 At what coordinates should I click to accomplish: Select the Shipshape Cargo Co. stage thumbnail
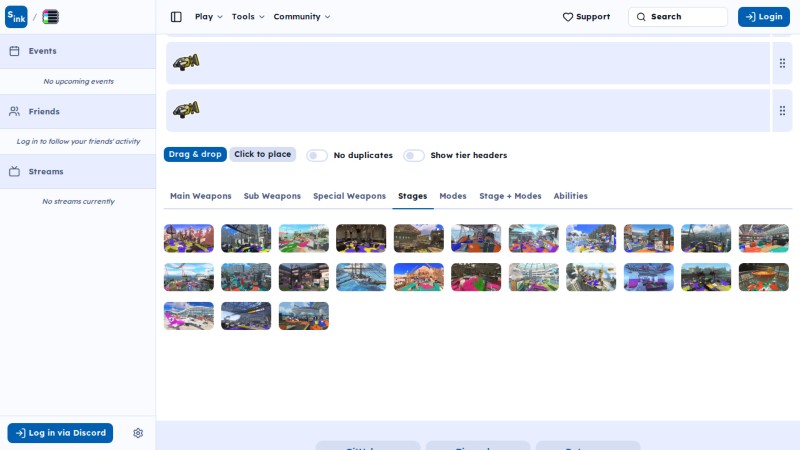pyautogui.click(x=648, y=277)
